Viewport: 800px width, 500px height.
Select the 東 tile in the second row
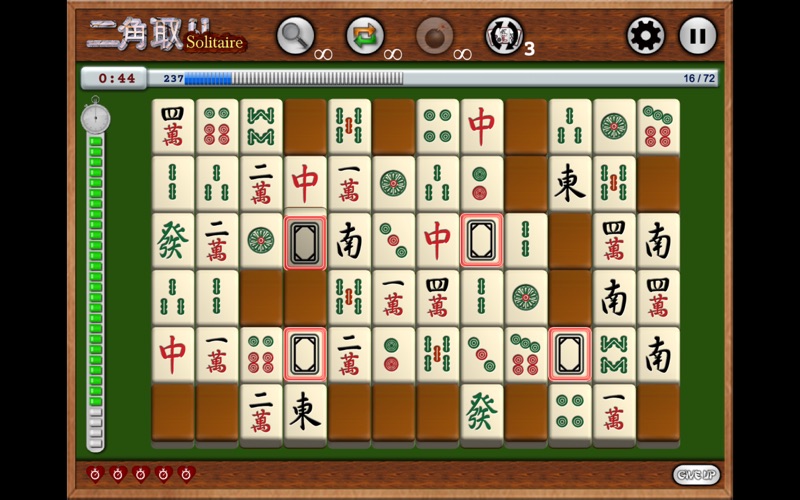tap(570, 184)
